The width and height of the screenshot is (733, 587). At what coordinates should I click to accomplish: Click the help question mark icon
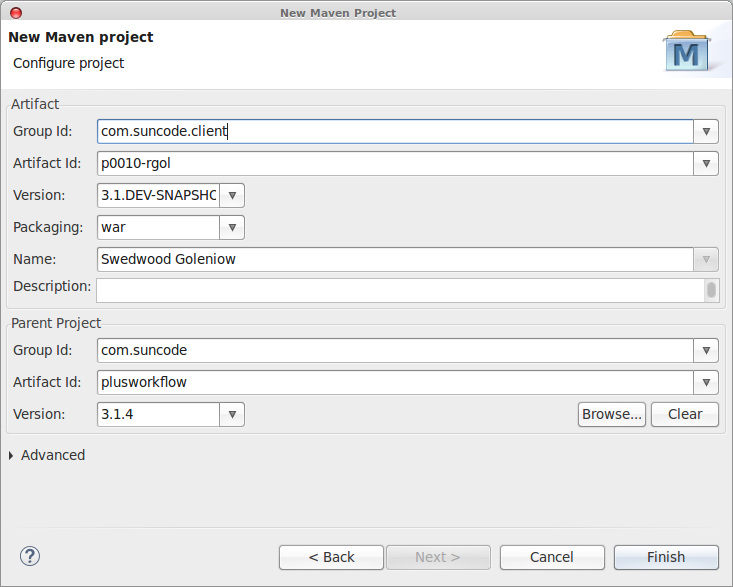click(x=30, y=556)
